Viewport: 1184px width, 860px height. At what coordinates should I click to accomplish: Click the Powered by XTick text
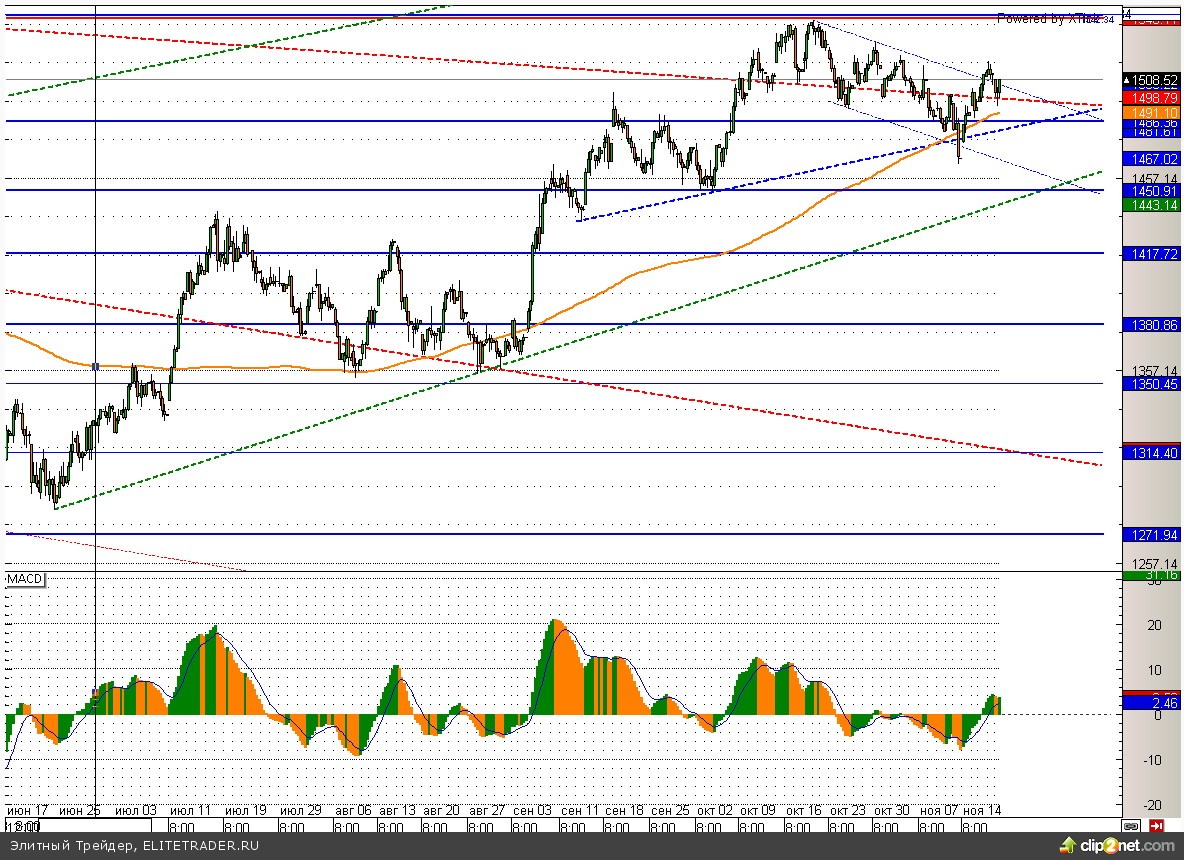[1049, 19]
